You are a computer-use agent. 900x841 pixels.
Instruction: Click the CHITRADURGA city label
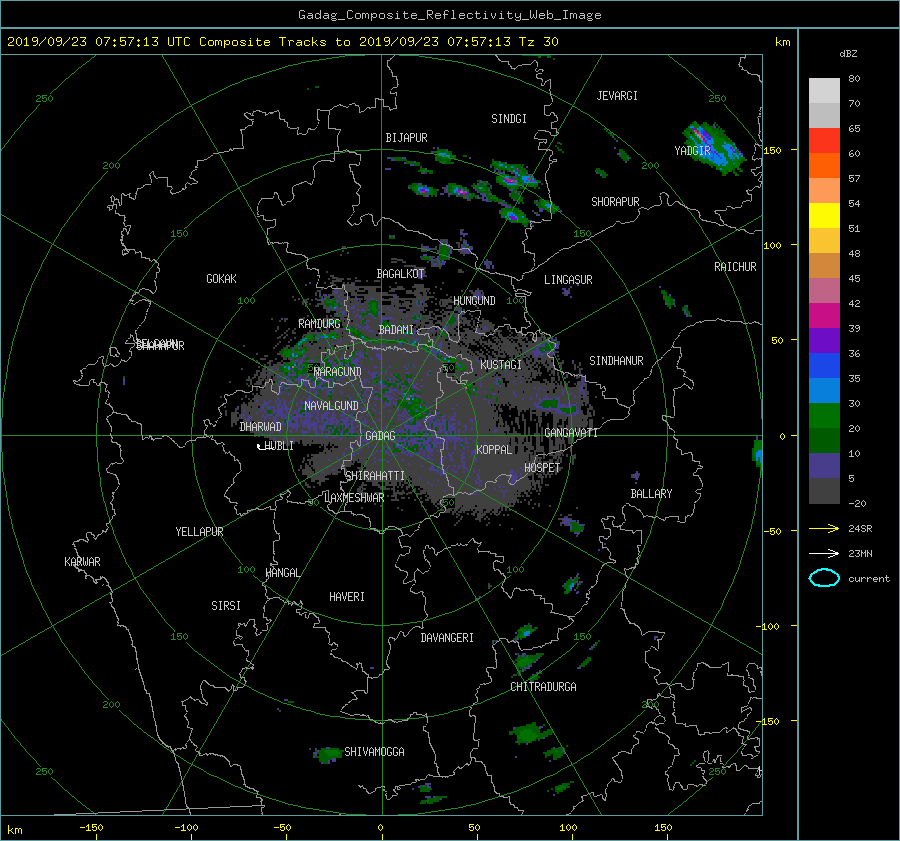(x=543, y=687)
